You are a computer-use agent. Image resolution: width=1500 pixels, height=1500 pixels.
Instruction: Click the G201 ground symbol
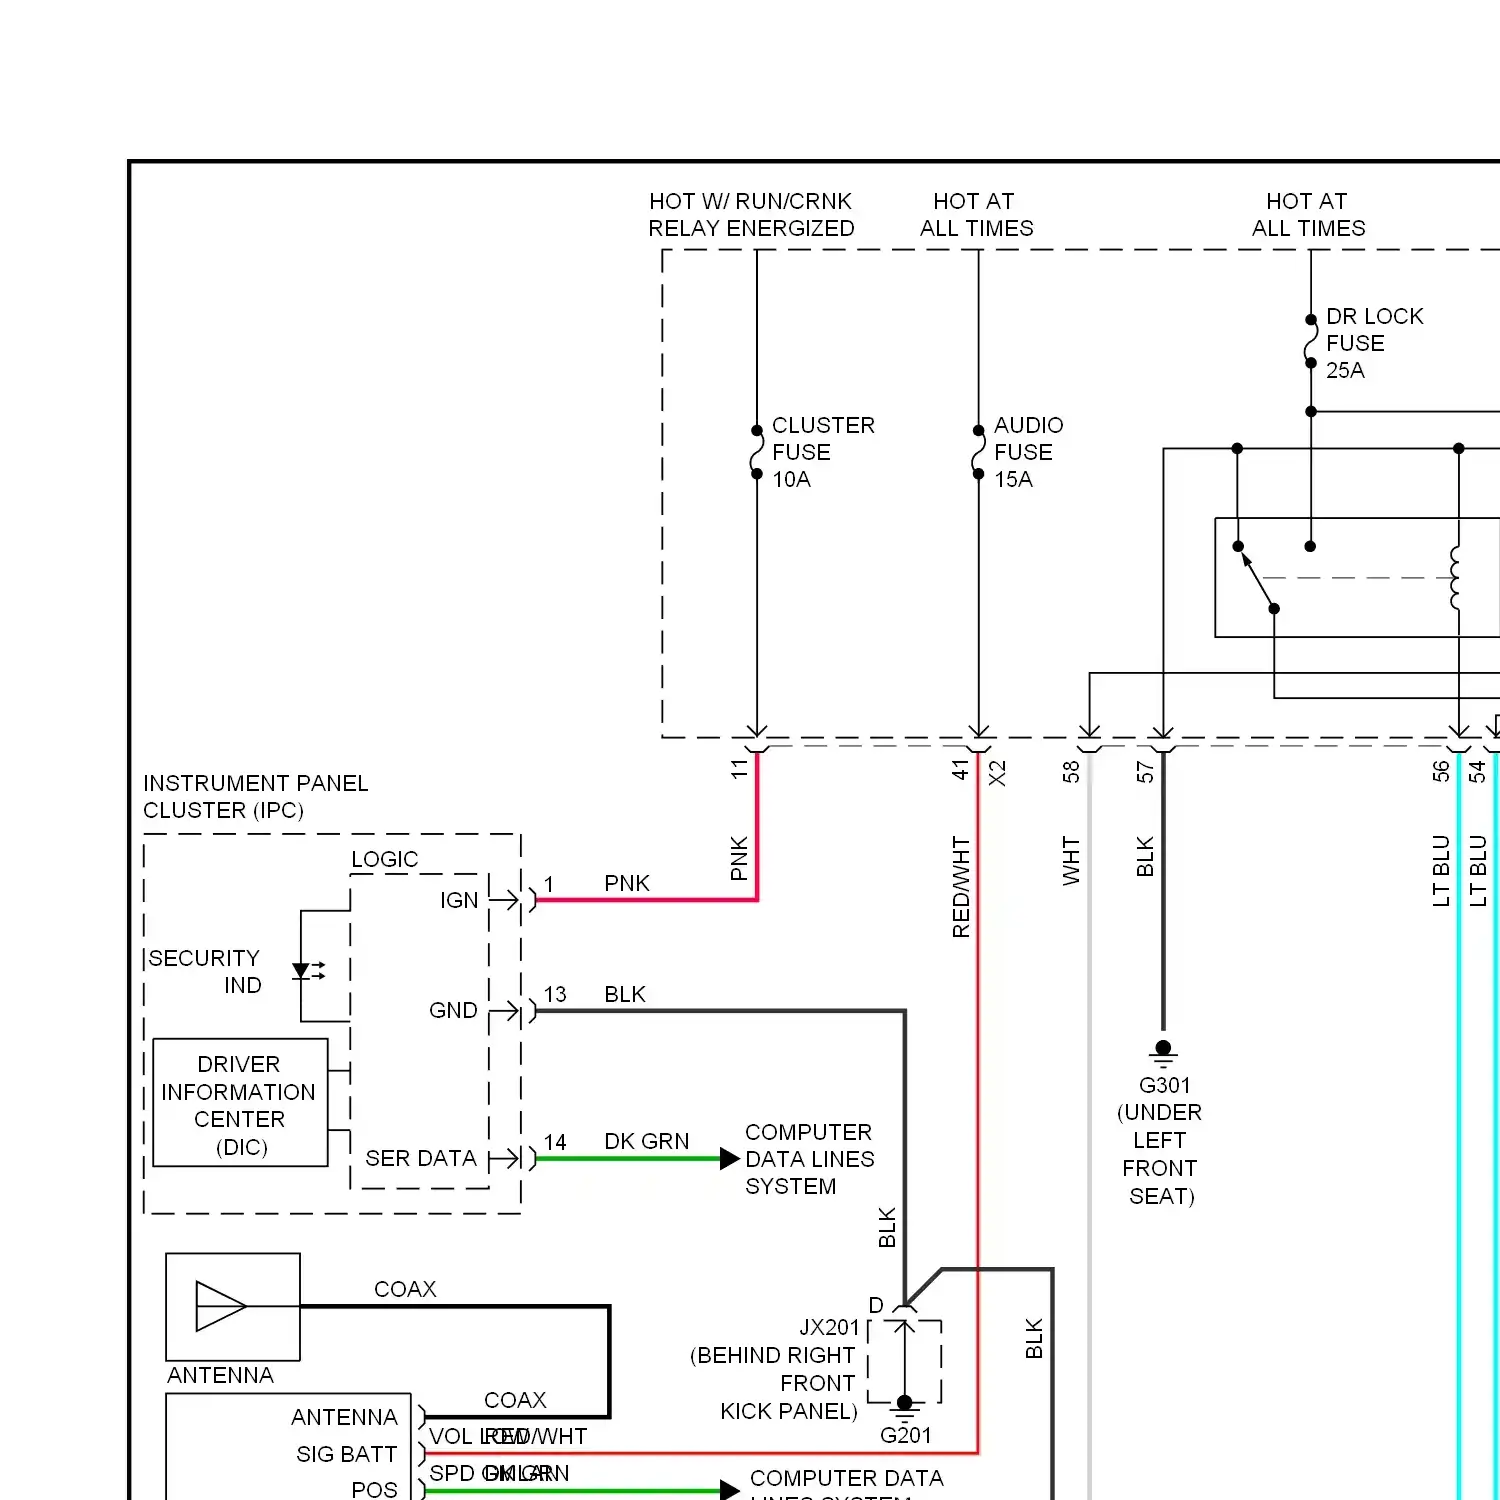click(x=905, y=1408)
